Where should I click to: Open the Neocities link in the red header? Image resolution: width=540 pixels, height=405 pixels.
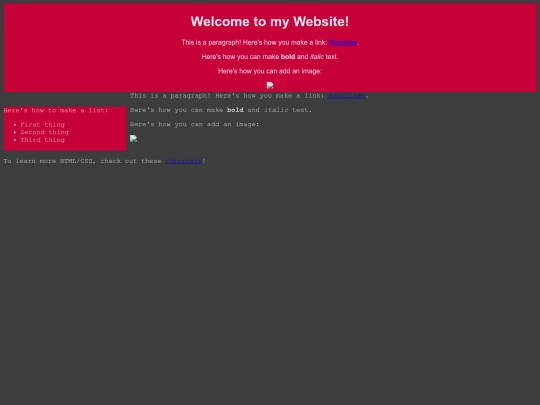(x=343, y=43)
